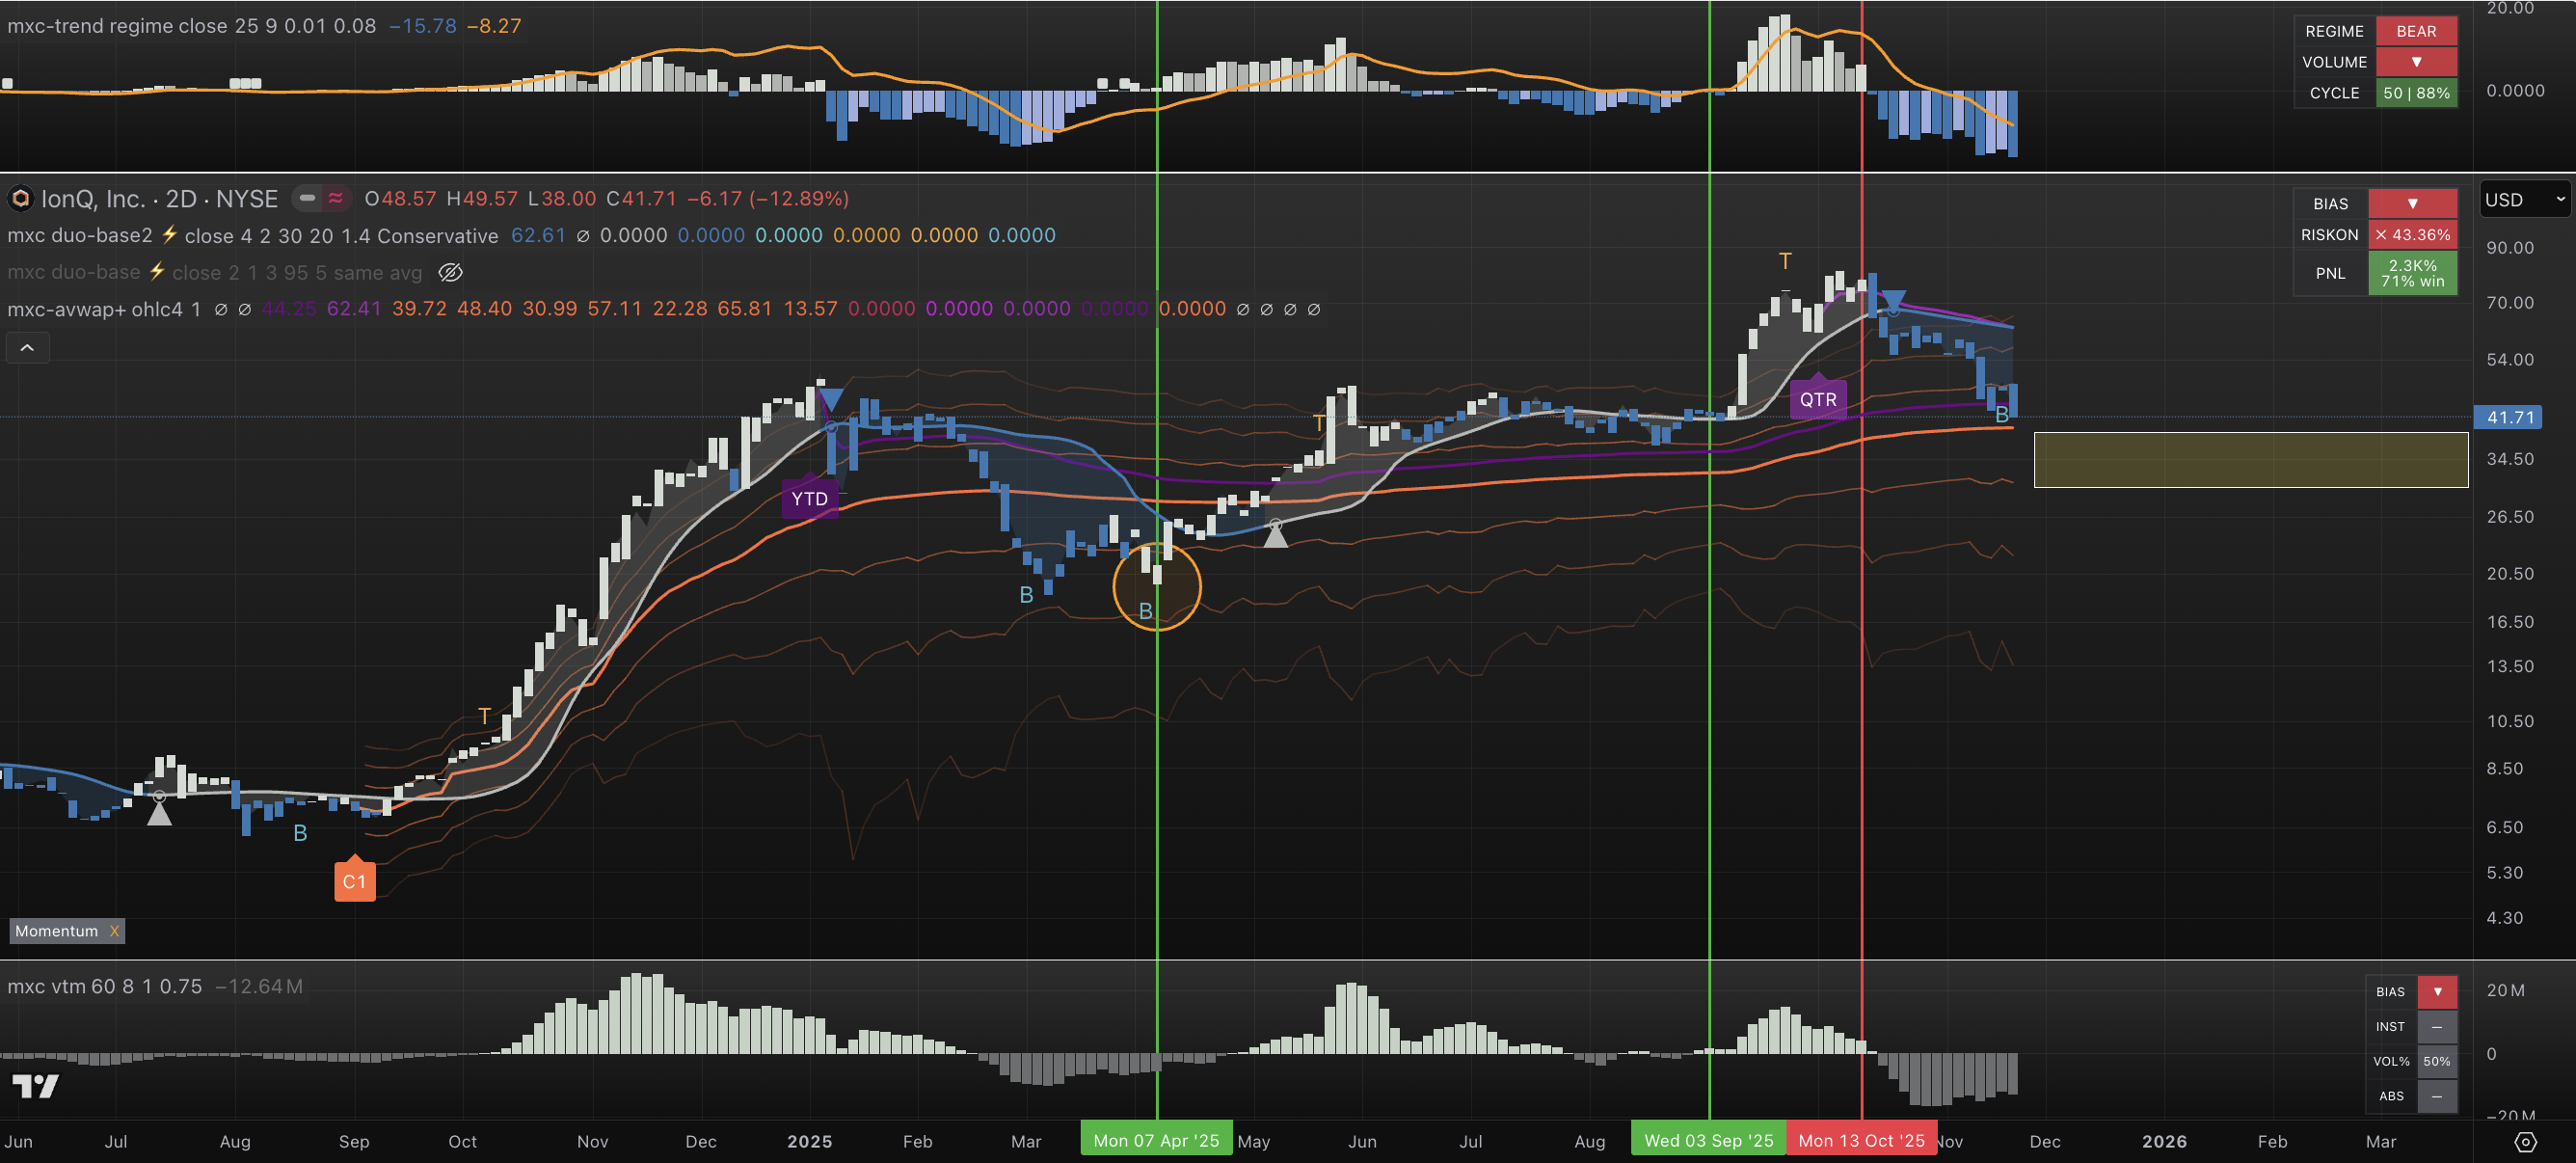The height and width of the screenshot is (1163, 2576).
Task: Click the red wave indicator icon beside NYSE
Action: click(336, 199)
